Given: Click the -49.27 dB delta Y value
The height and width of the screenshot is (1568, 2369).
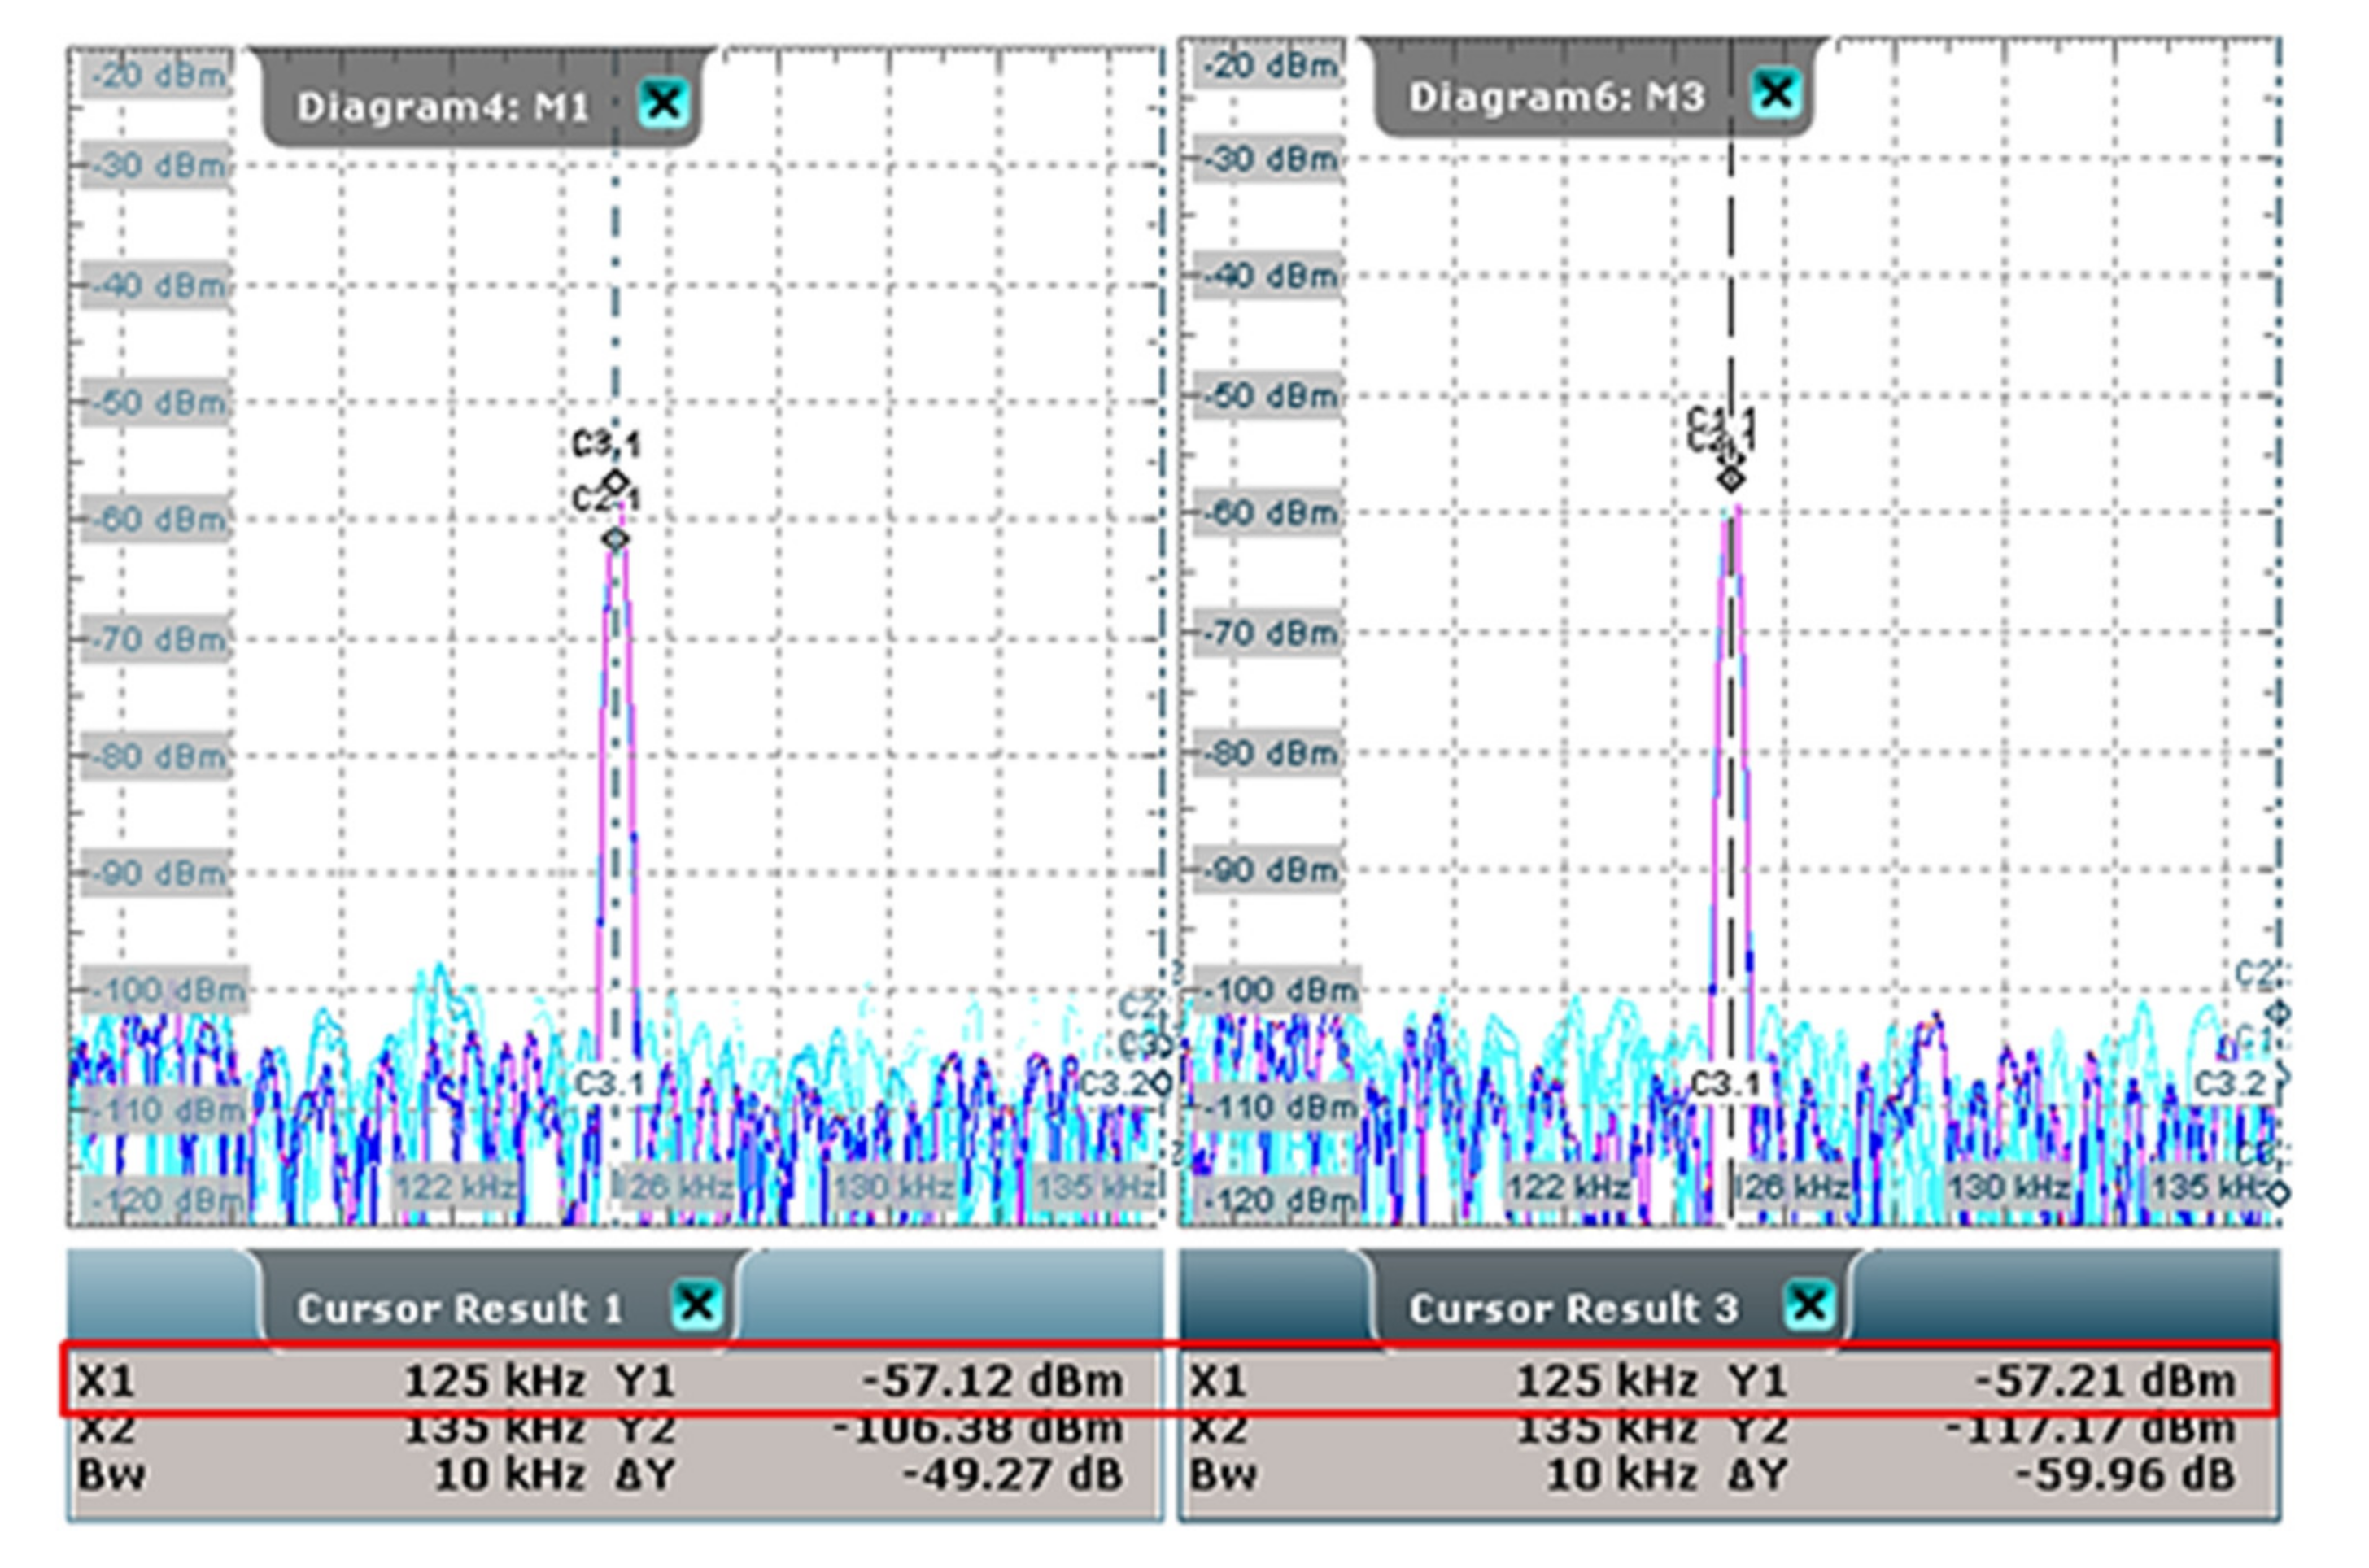Looking at the screenshot, I should [1011, 1475].
